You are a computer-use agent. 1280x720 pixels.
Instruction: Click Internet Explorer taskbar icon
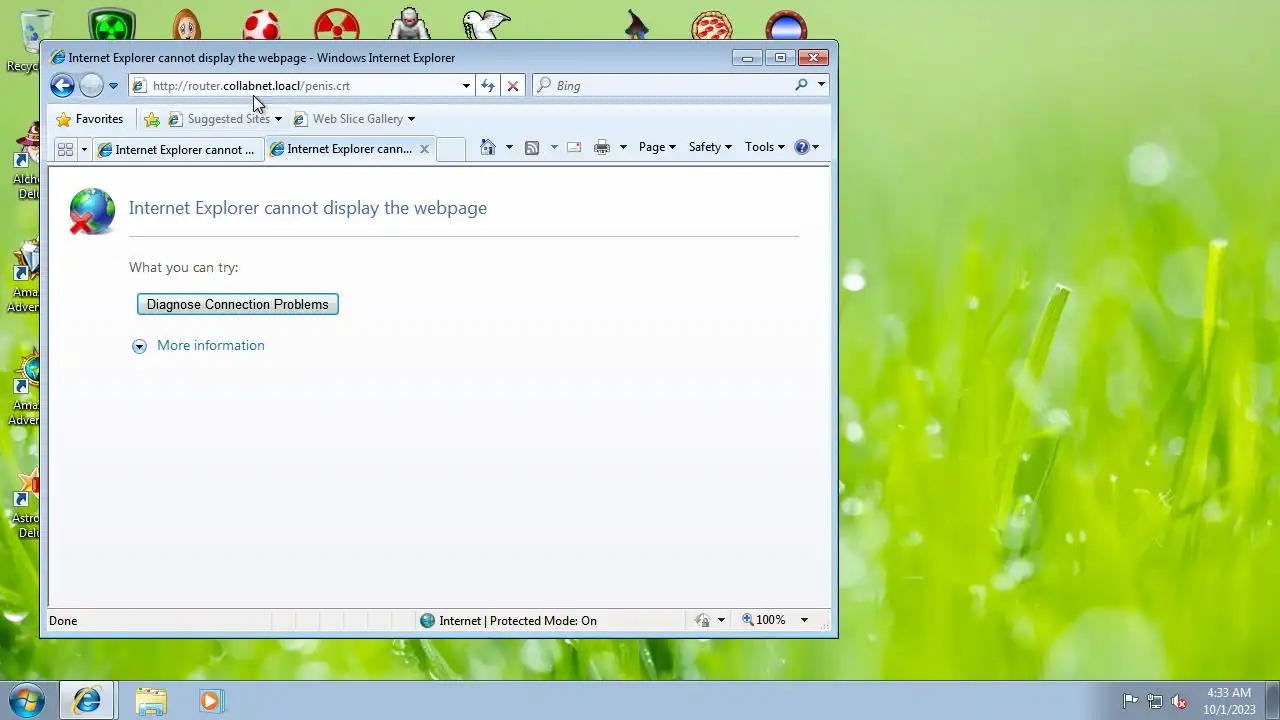(87, 701)
